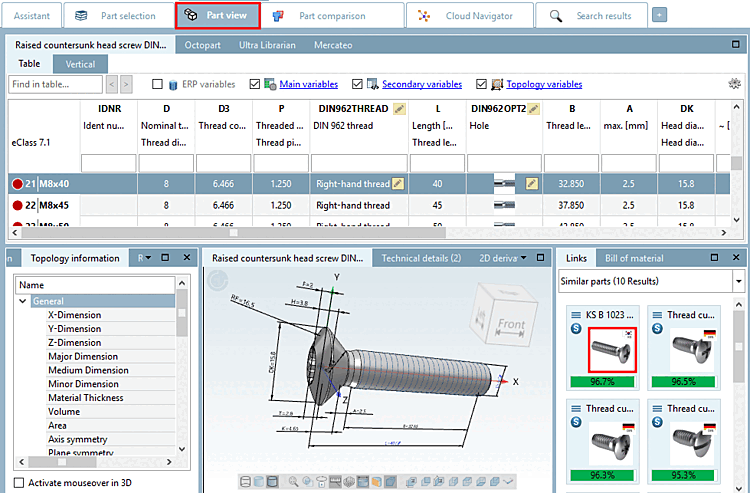Viewport: 750px width, 493px height.
Task: Click the add tab plus icon
Action: click(x=659, y=15)
